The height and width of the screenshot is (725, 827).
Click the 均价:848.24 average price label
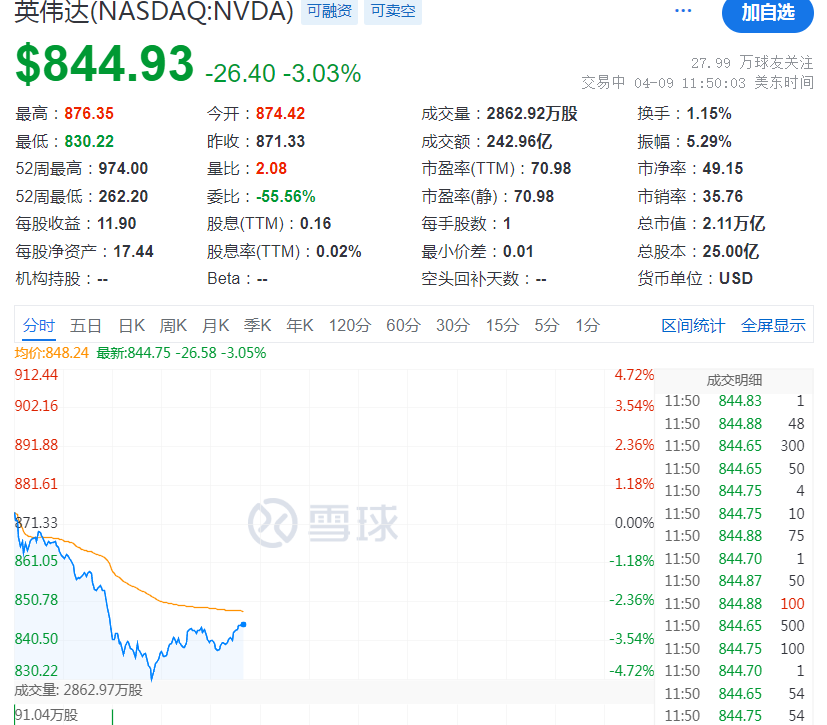coord(52,353)
